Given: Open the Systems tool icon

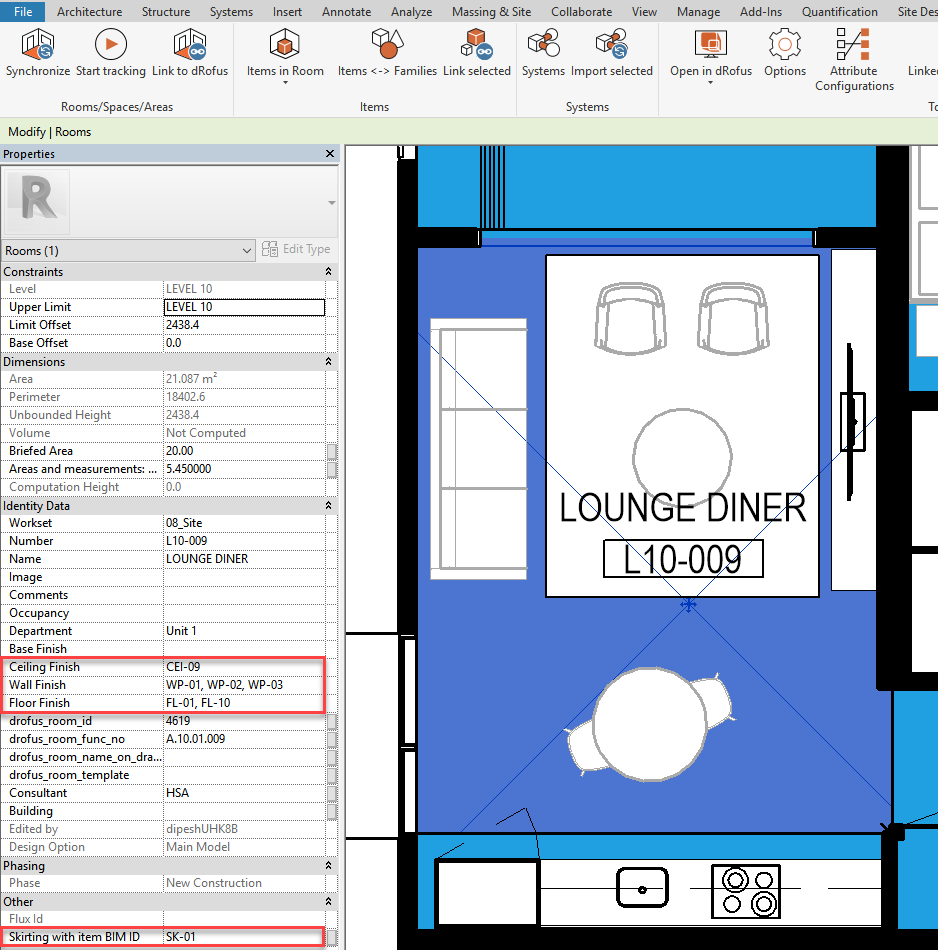Looking at the screenshot, I should pyautogui.click(x=543, y=46).
